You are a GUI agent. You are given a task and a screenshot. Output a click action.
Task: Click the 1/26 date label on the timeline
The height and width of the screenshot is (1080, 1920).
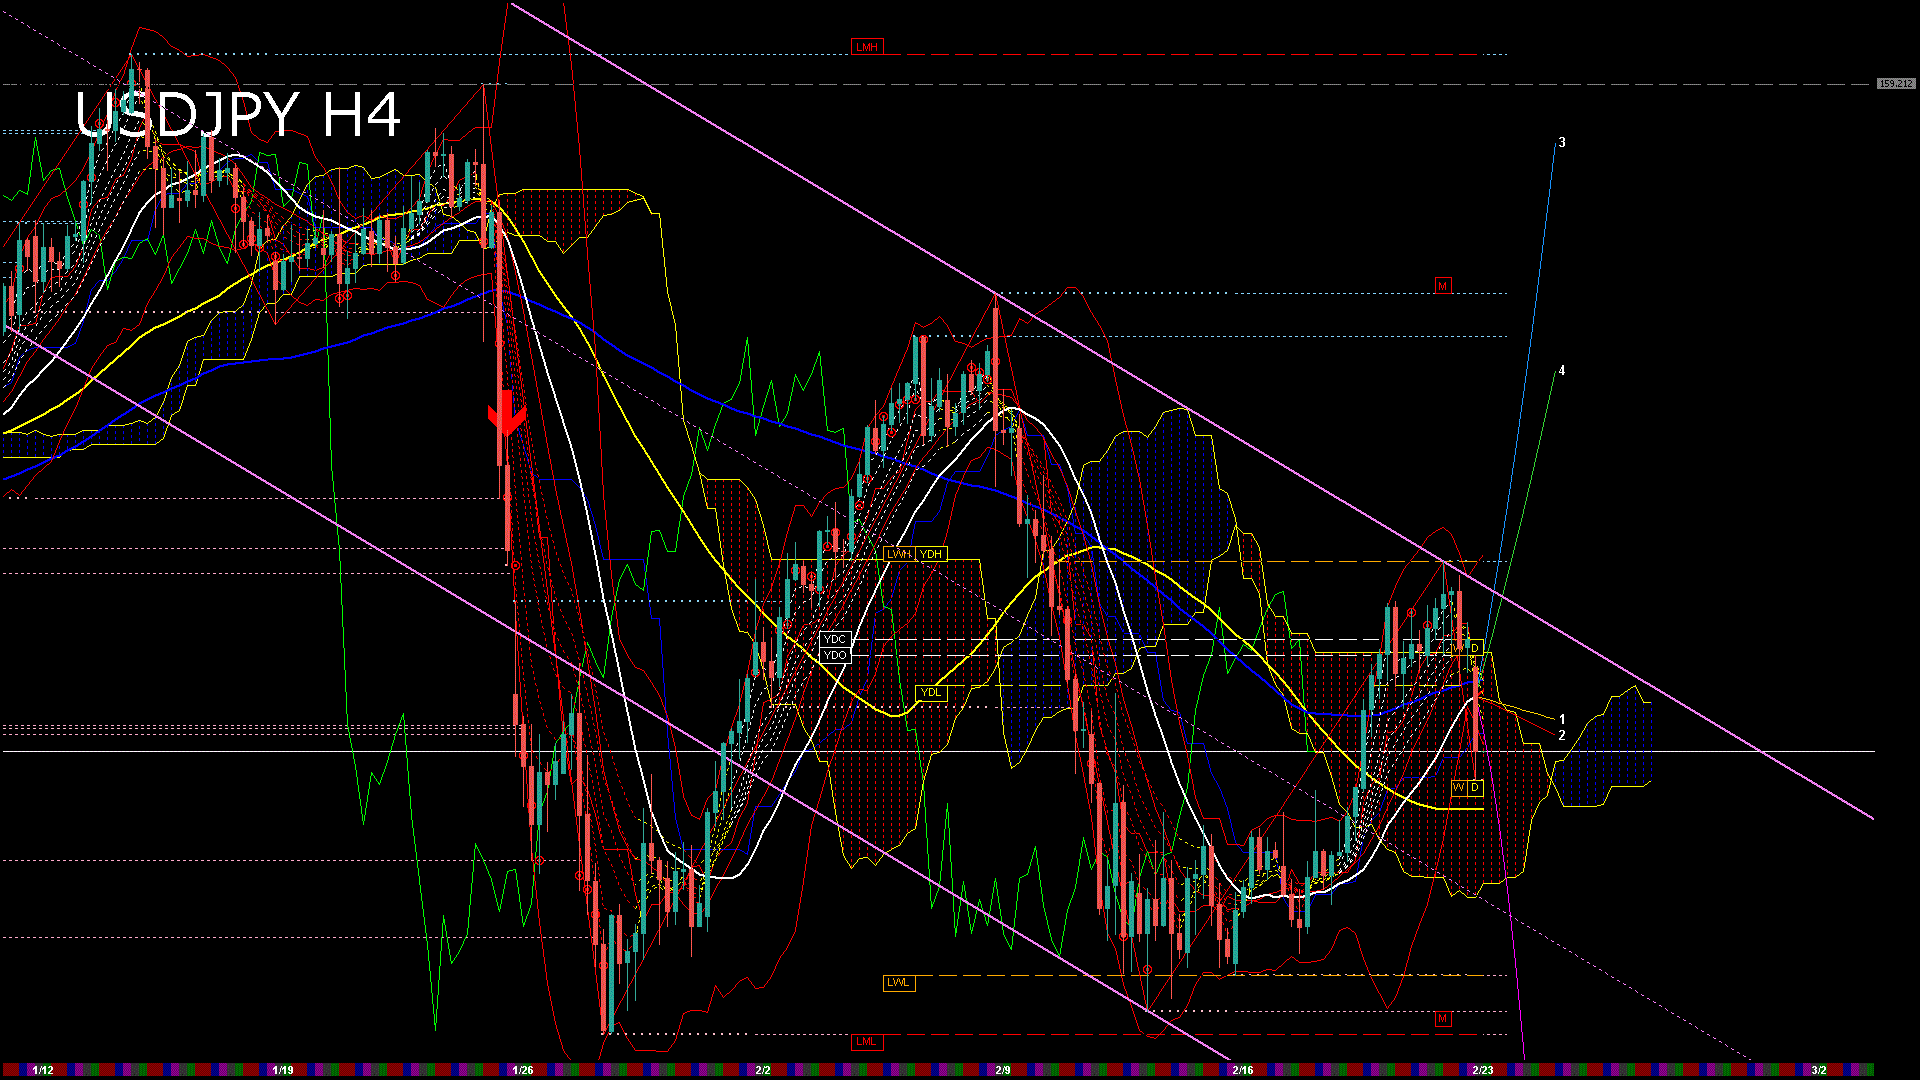[524, 1068]
